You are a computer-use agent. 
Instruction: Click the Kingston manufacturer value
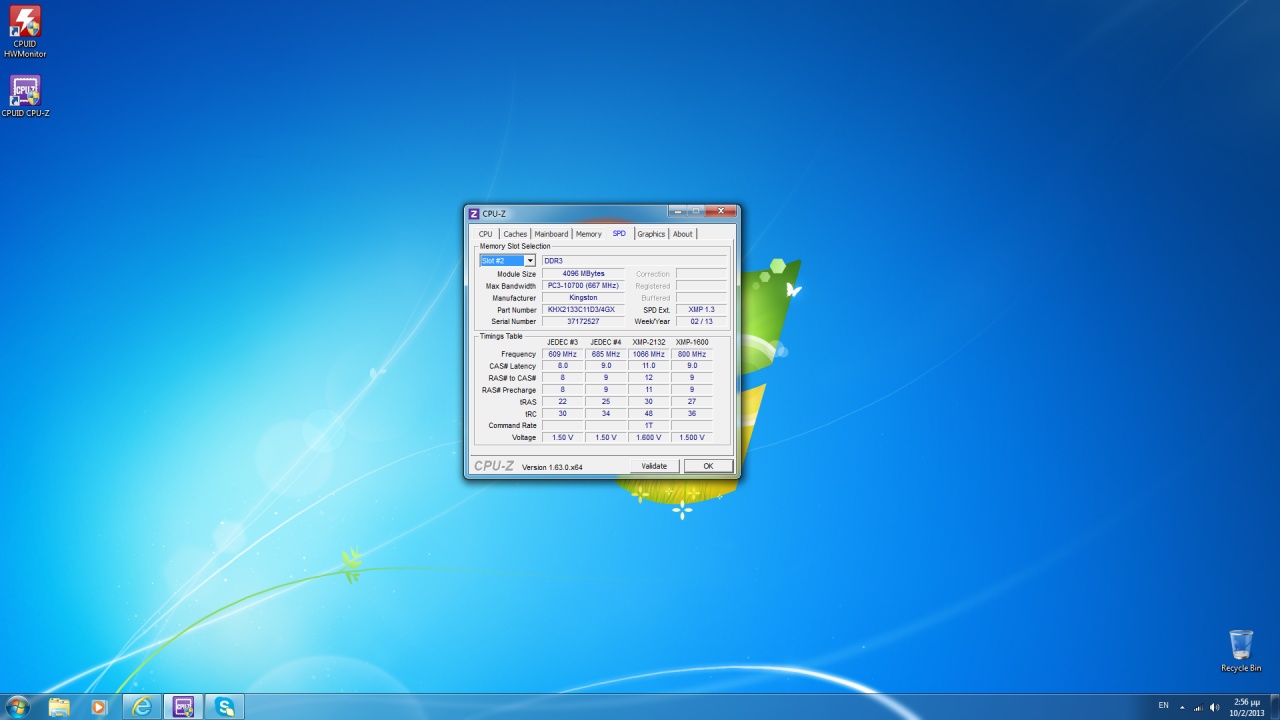coord(583,298)
